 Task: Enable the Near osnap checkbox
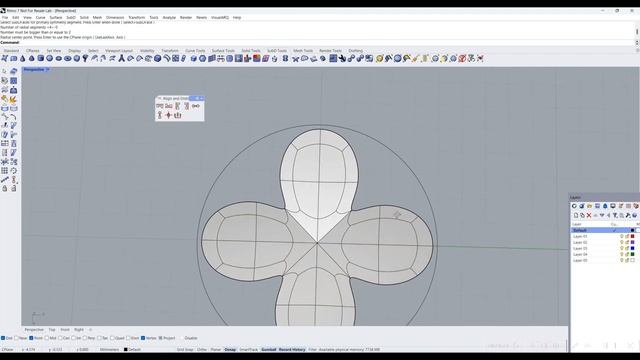click(x=17, y=338)
